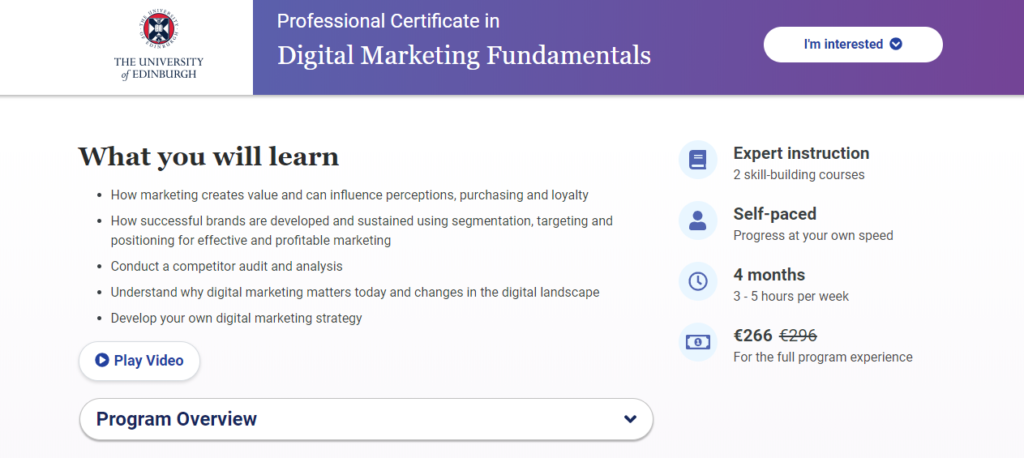Click the book icon beside Expert instruction
The image size is (1024, 458).
697,159
